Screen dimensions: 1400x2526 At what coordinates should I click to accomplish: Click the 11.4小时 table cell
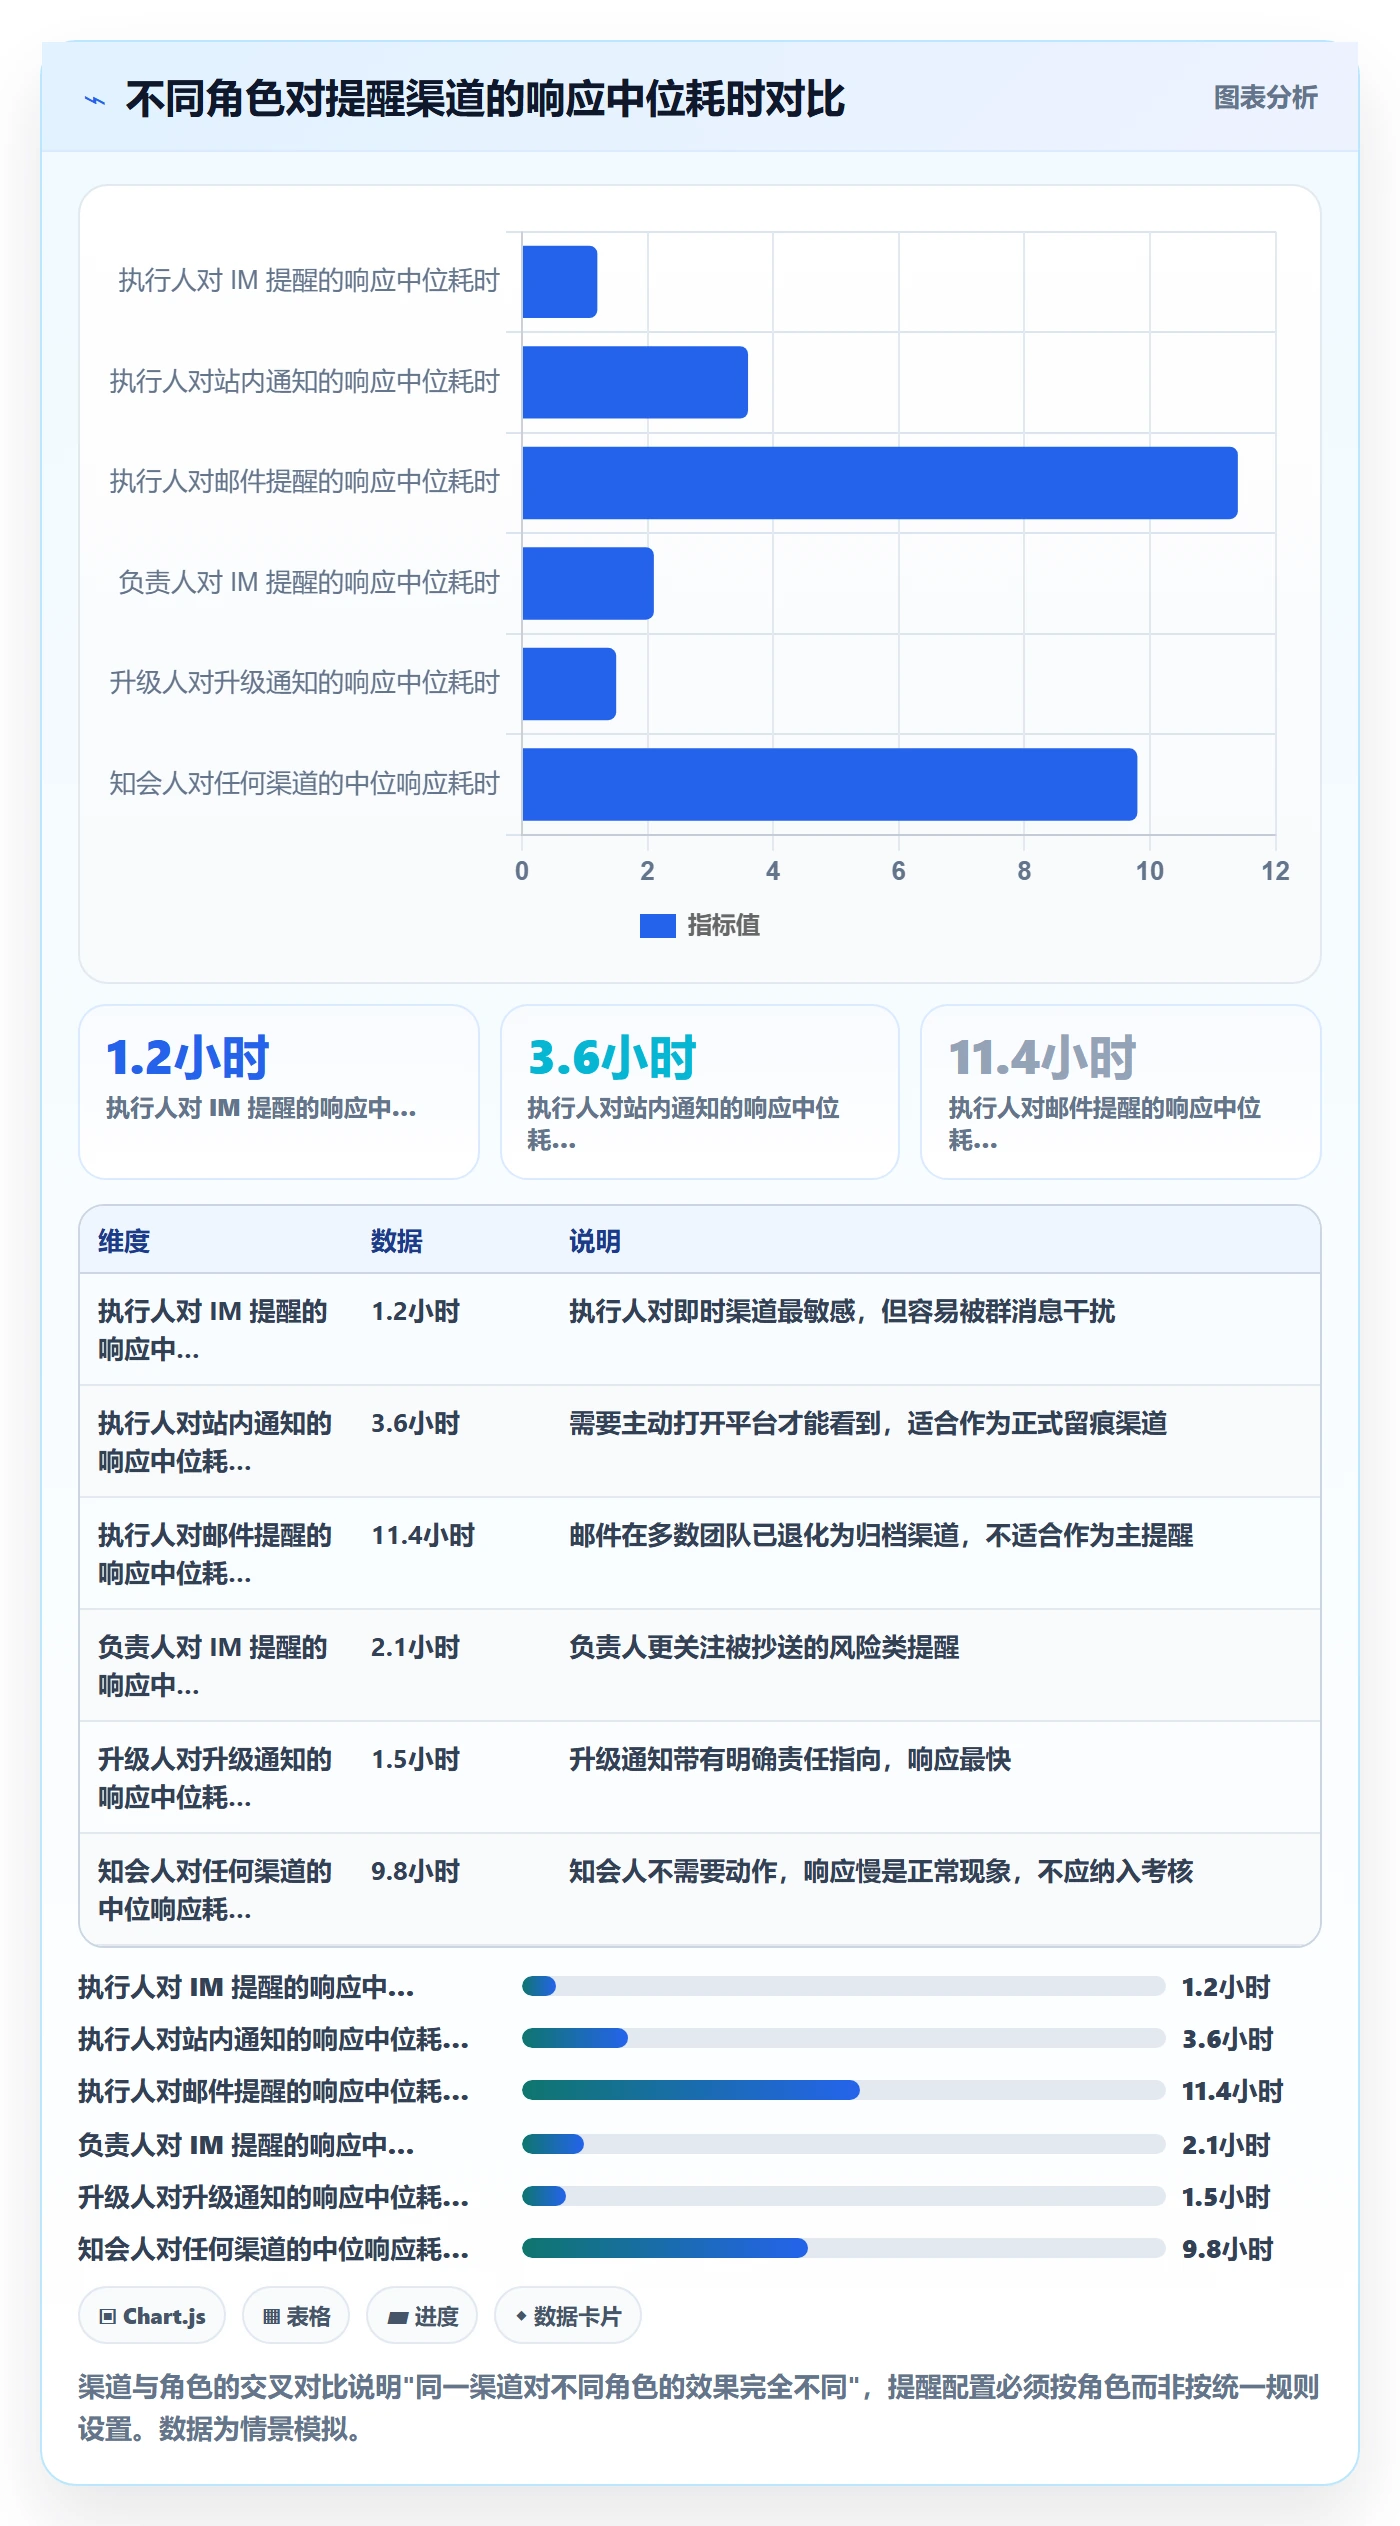(x=423, y=1535)
